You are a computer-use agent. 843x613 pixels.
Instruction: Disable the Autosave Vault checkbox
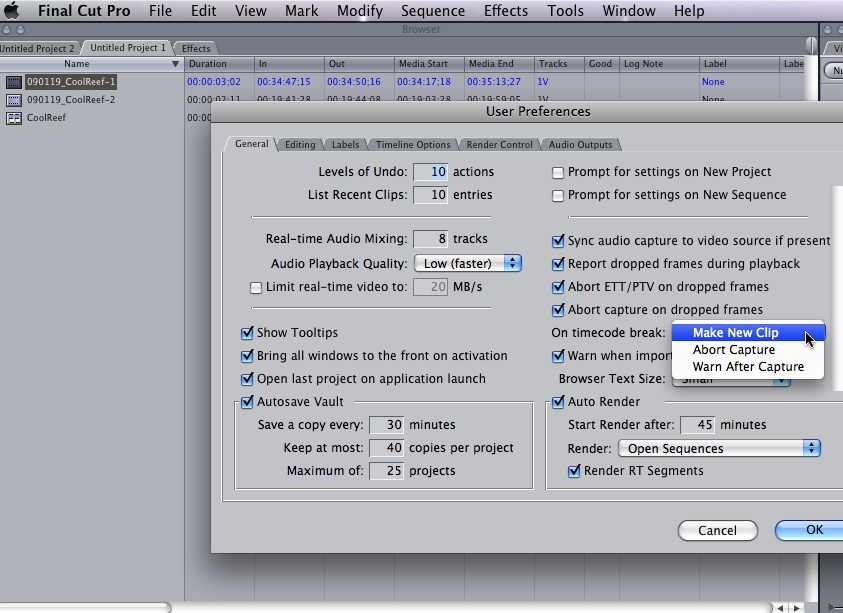247,402
